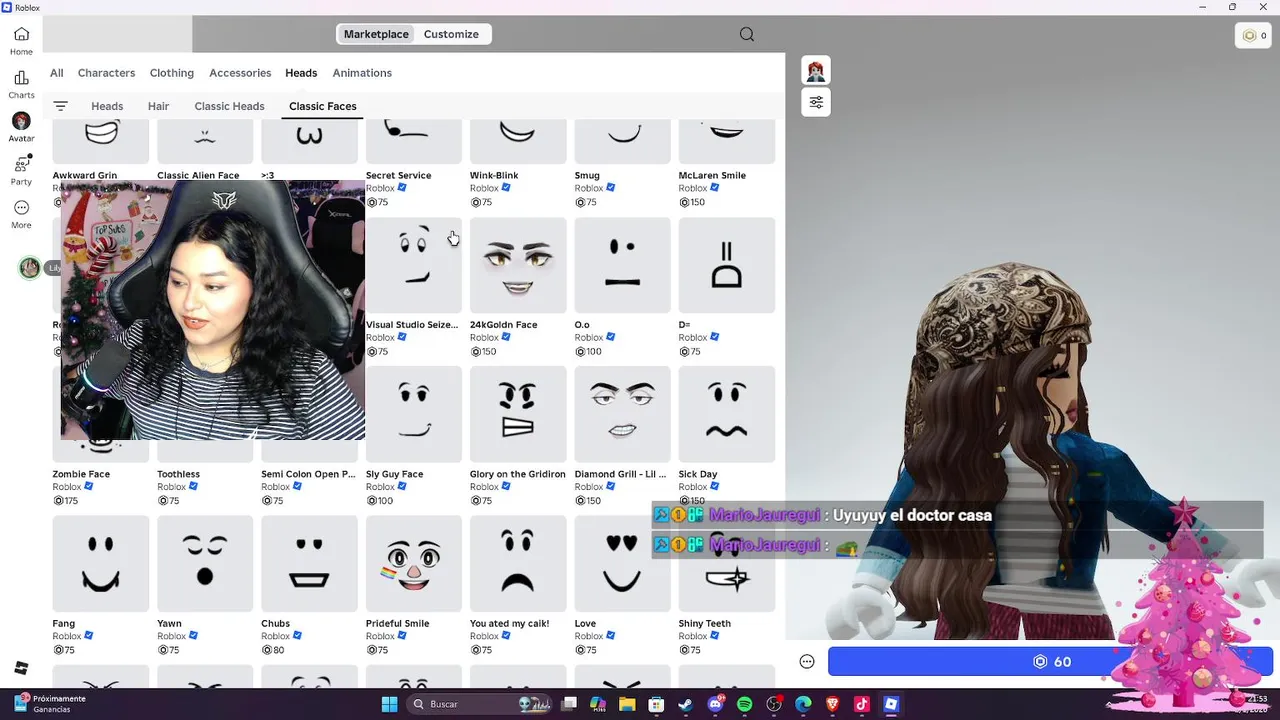Open the filter options icon

coord(60,106)
